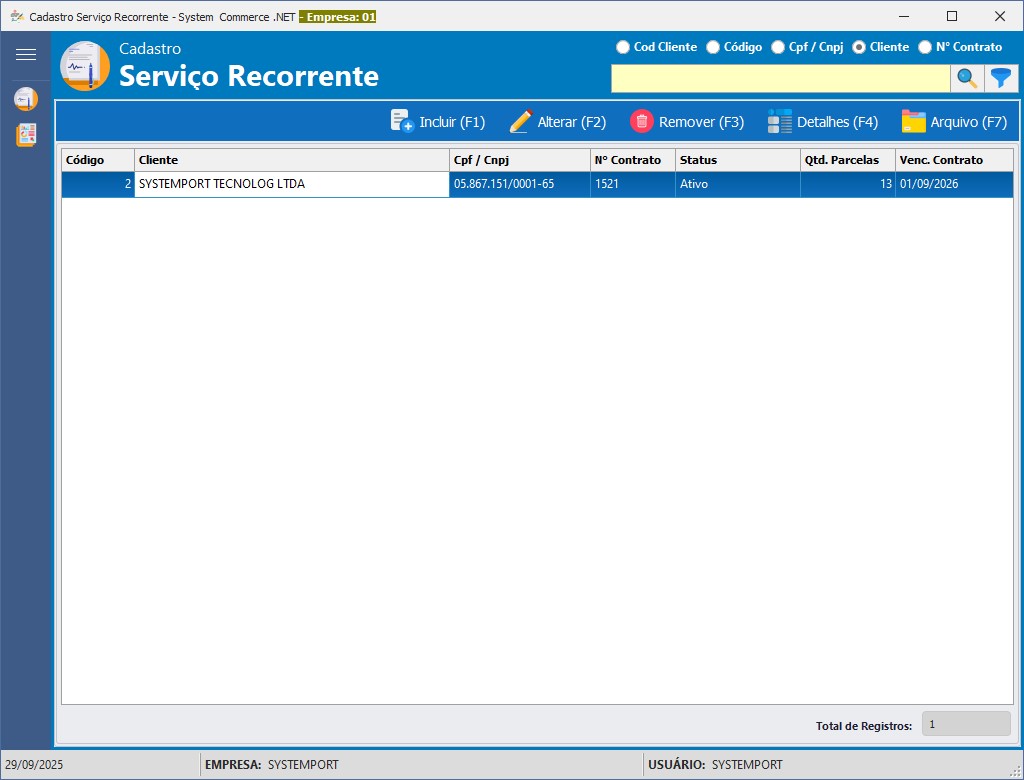
Task: Click the pencil icon next to Alterar
Action: [520, 121]
